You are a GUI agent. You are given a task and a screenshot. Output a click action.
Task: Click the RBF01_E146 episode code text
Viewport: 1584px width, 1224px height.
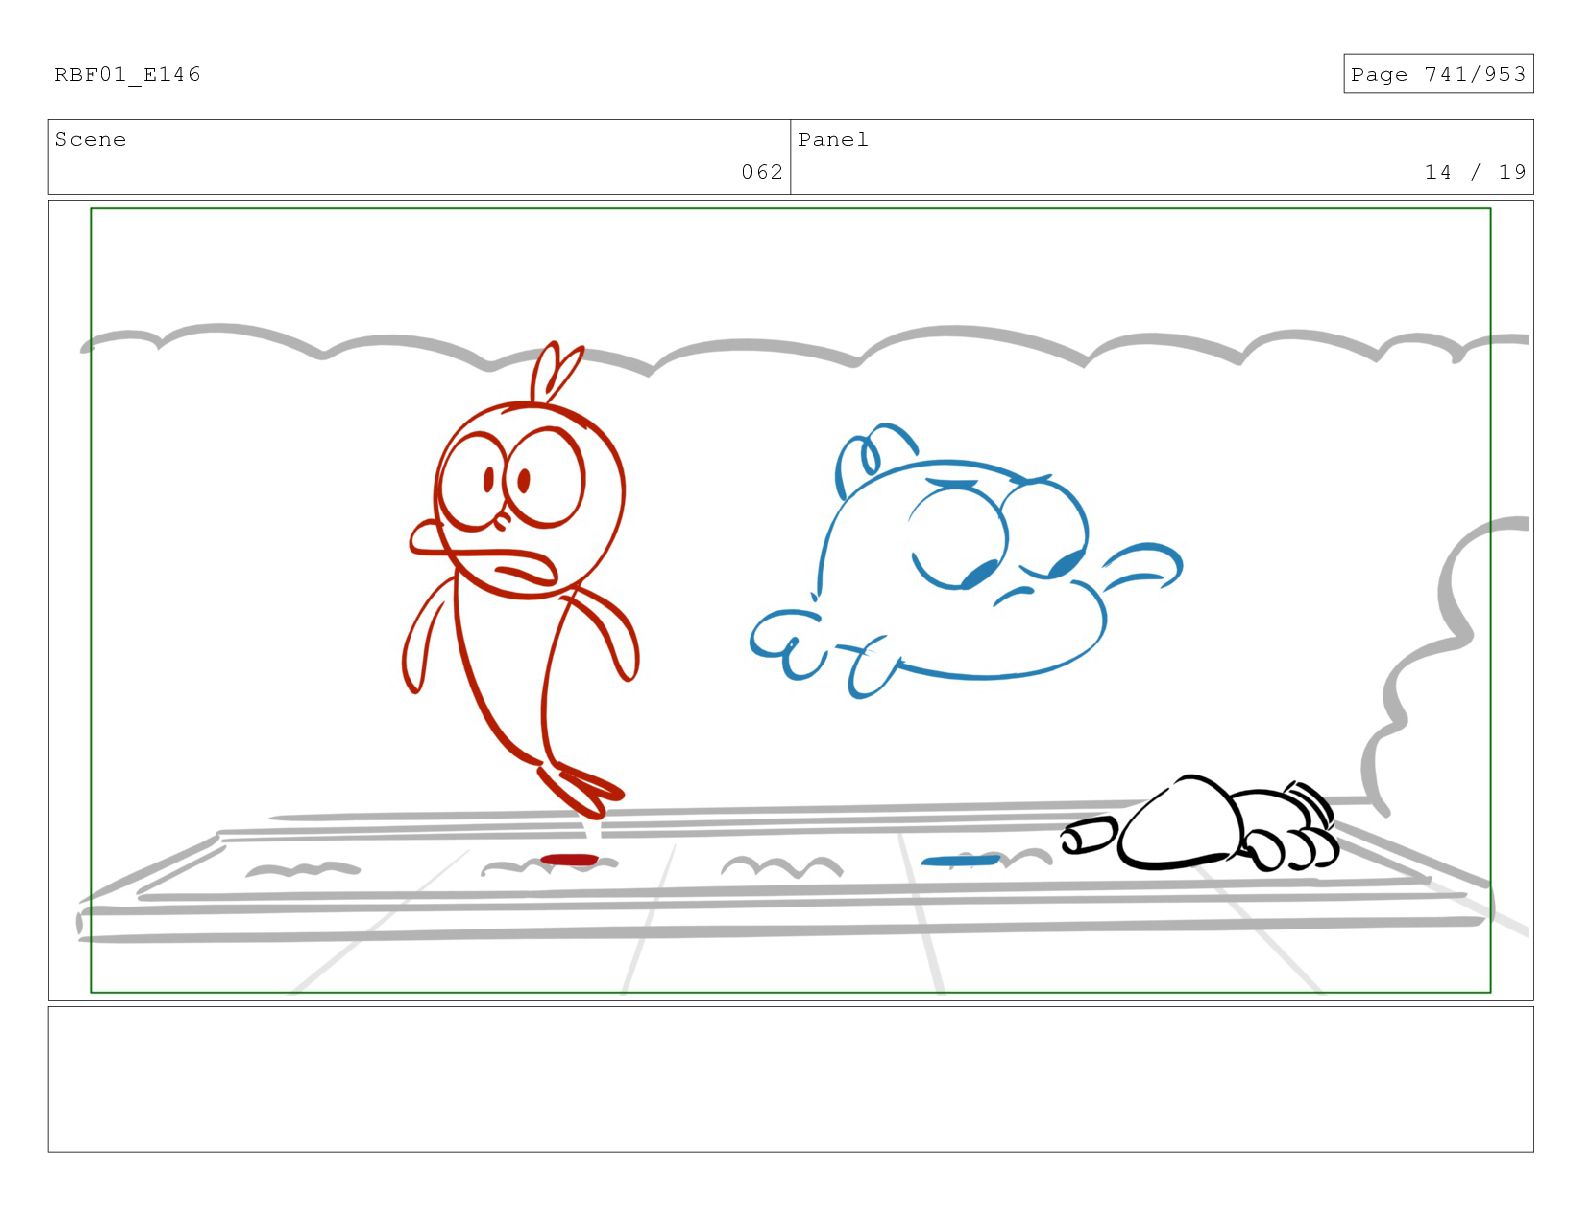click(127, 75)
